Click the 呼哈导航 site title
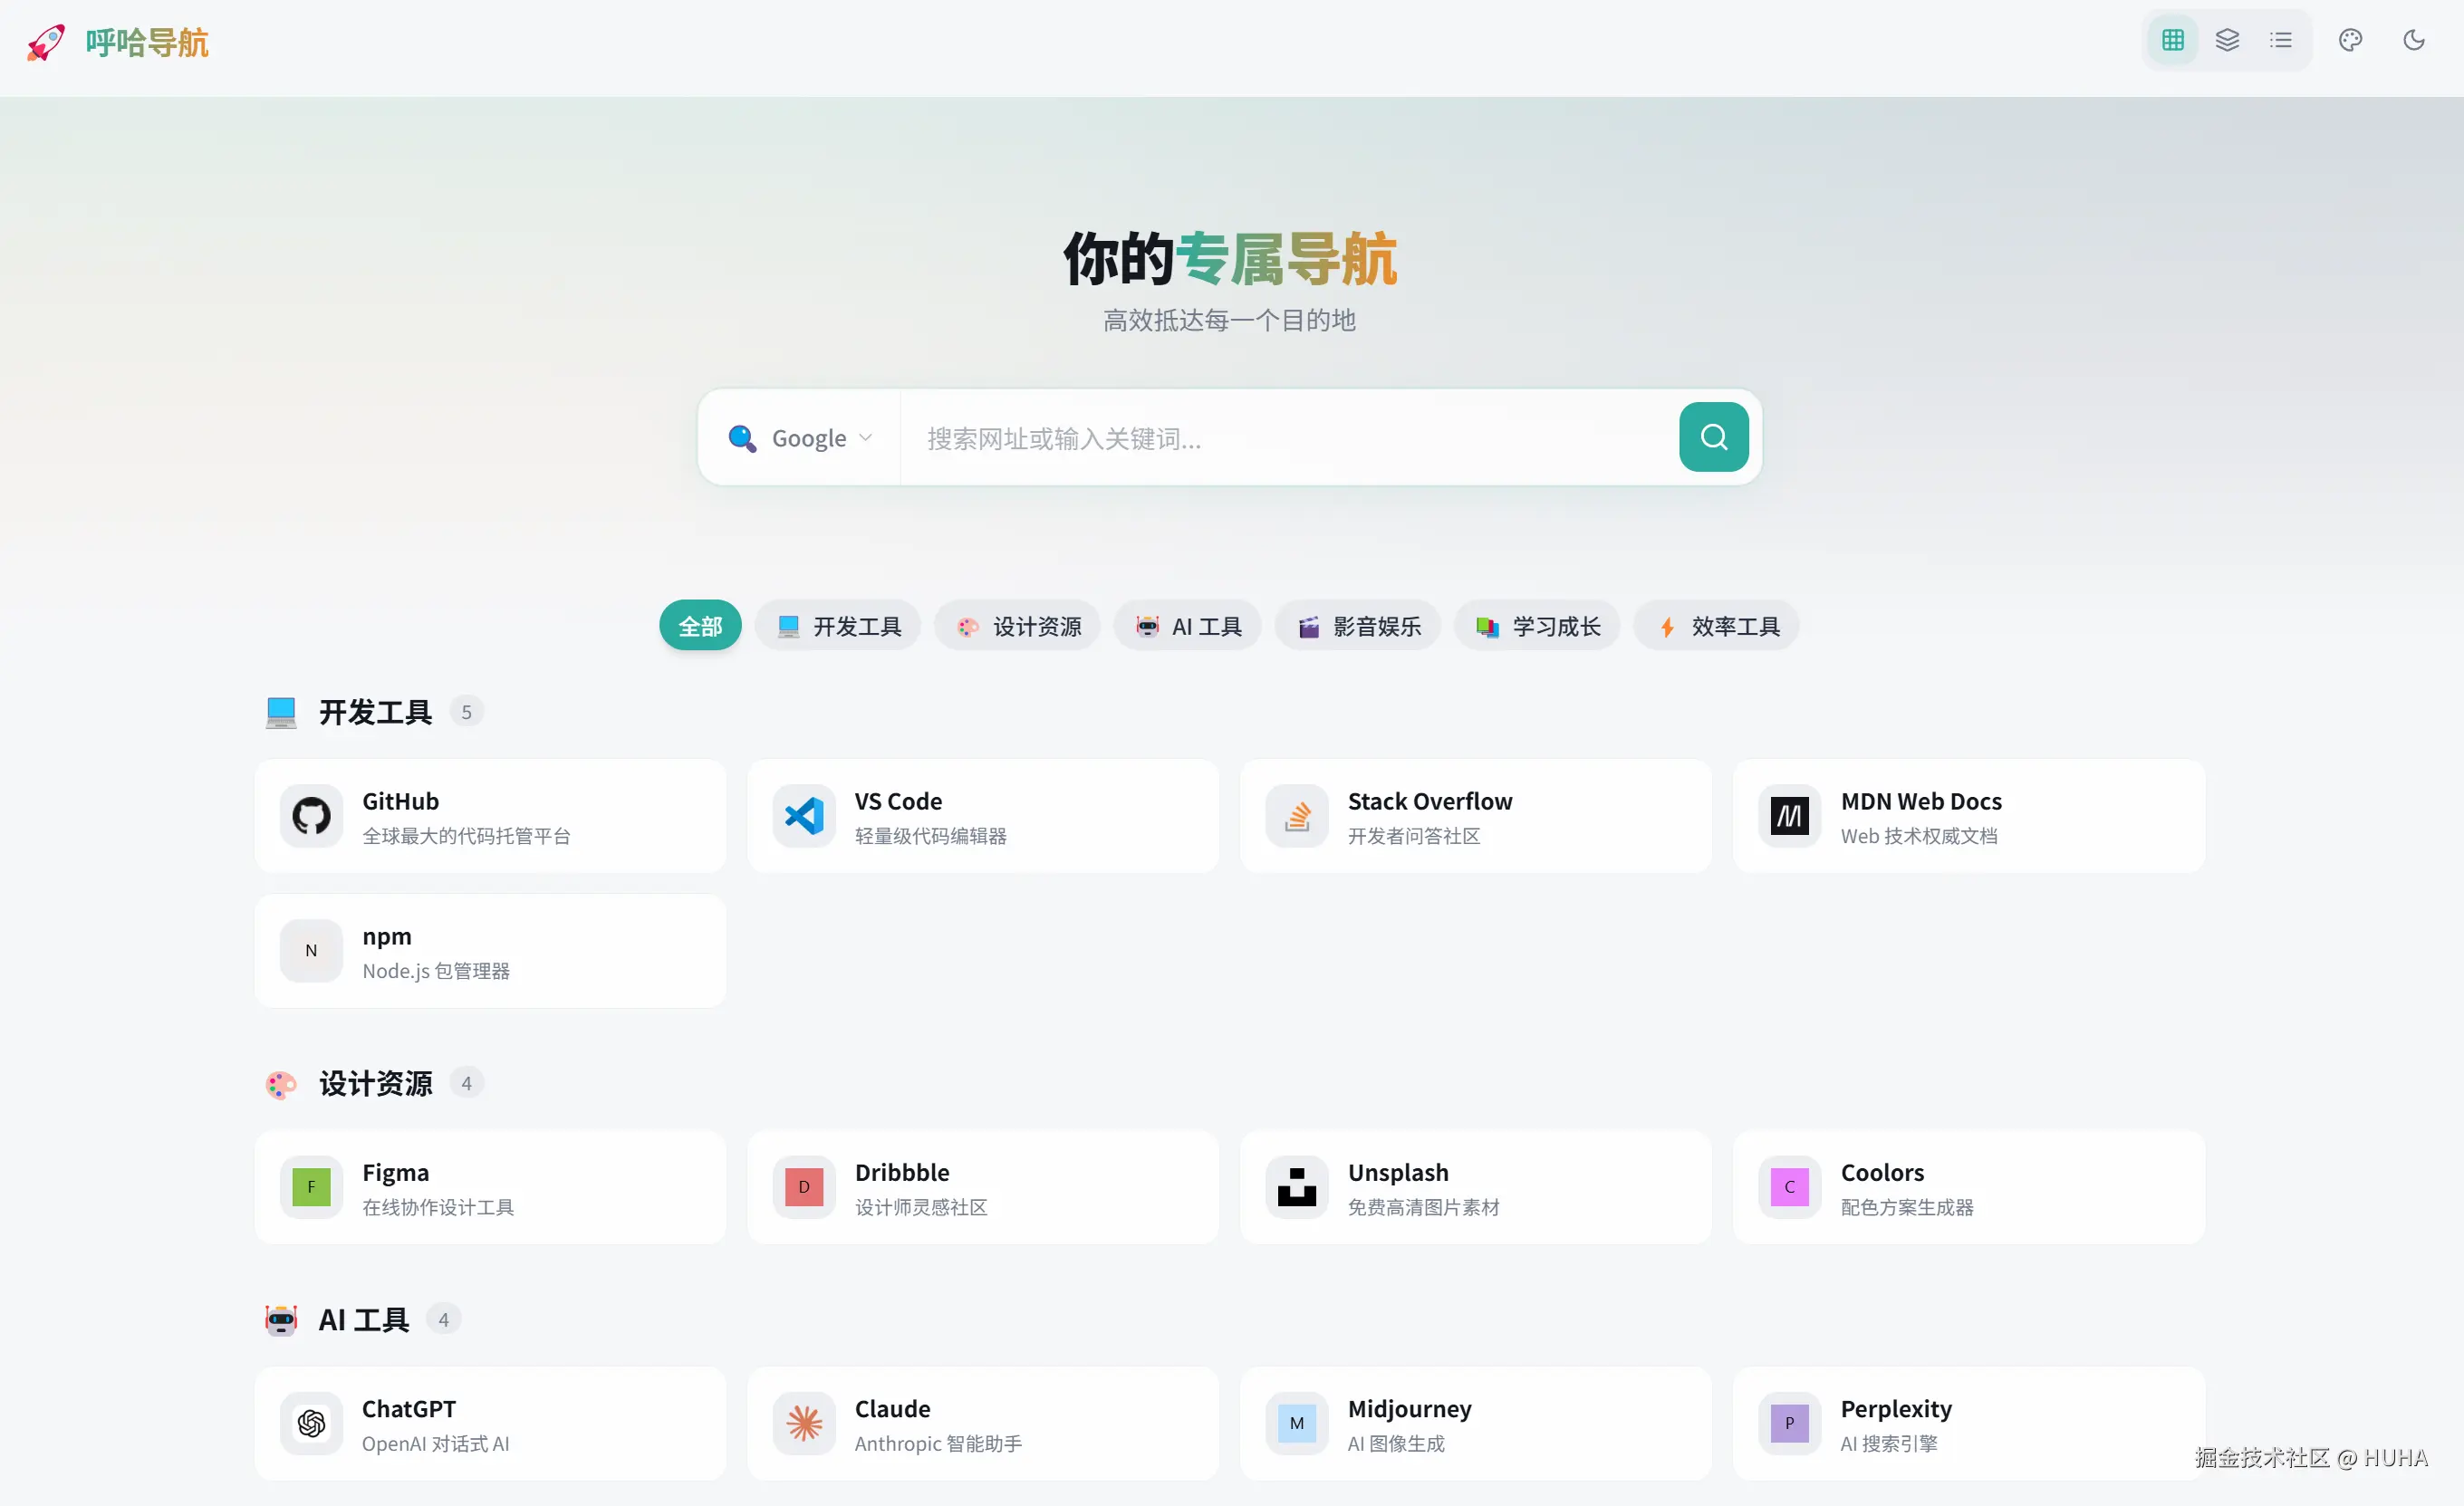Screen dimensions: 2464x1506 point(146,42)
